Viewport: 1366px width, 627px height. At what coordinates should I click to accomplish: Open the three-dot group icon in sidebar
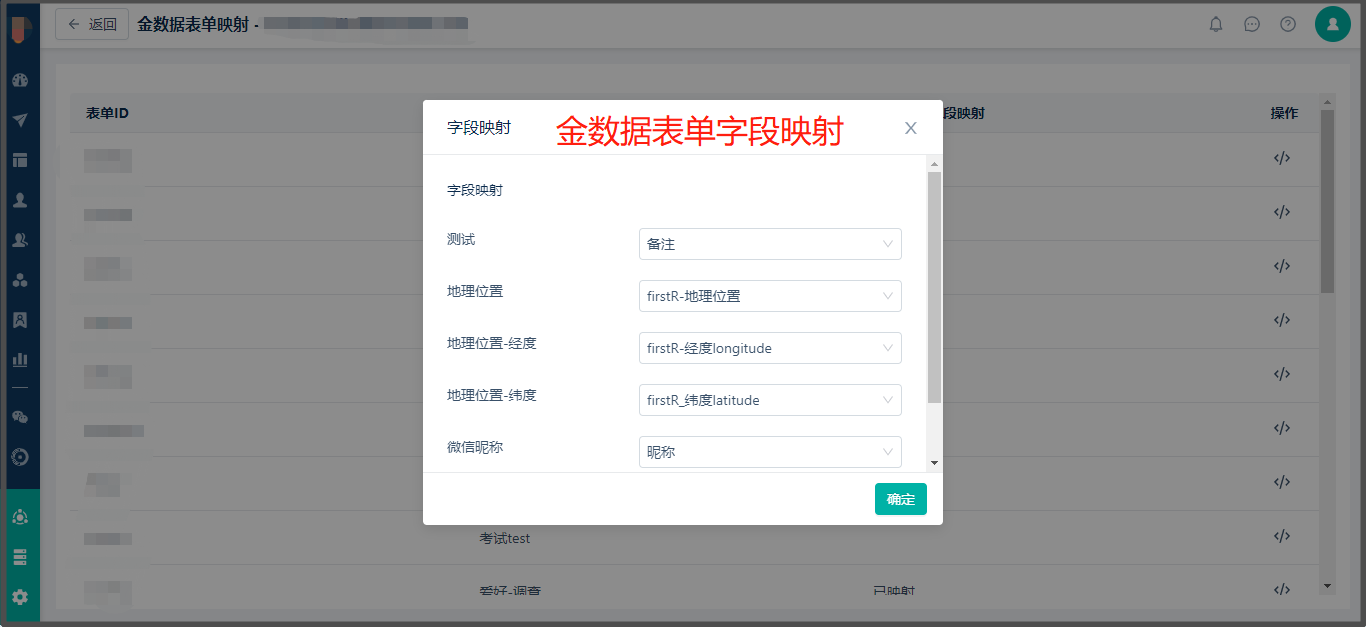tap(20, 280)
